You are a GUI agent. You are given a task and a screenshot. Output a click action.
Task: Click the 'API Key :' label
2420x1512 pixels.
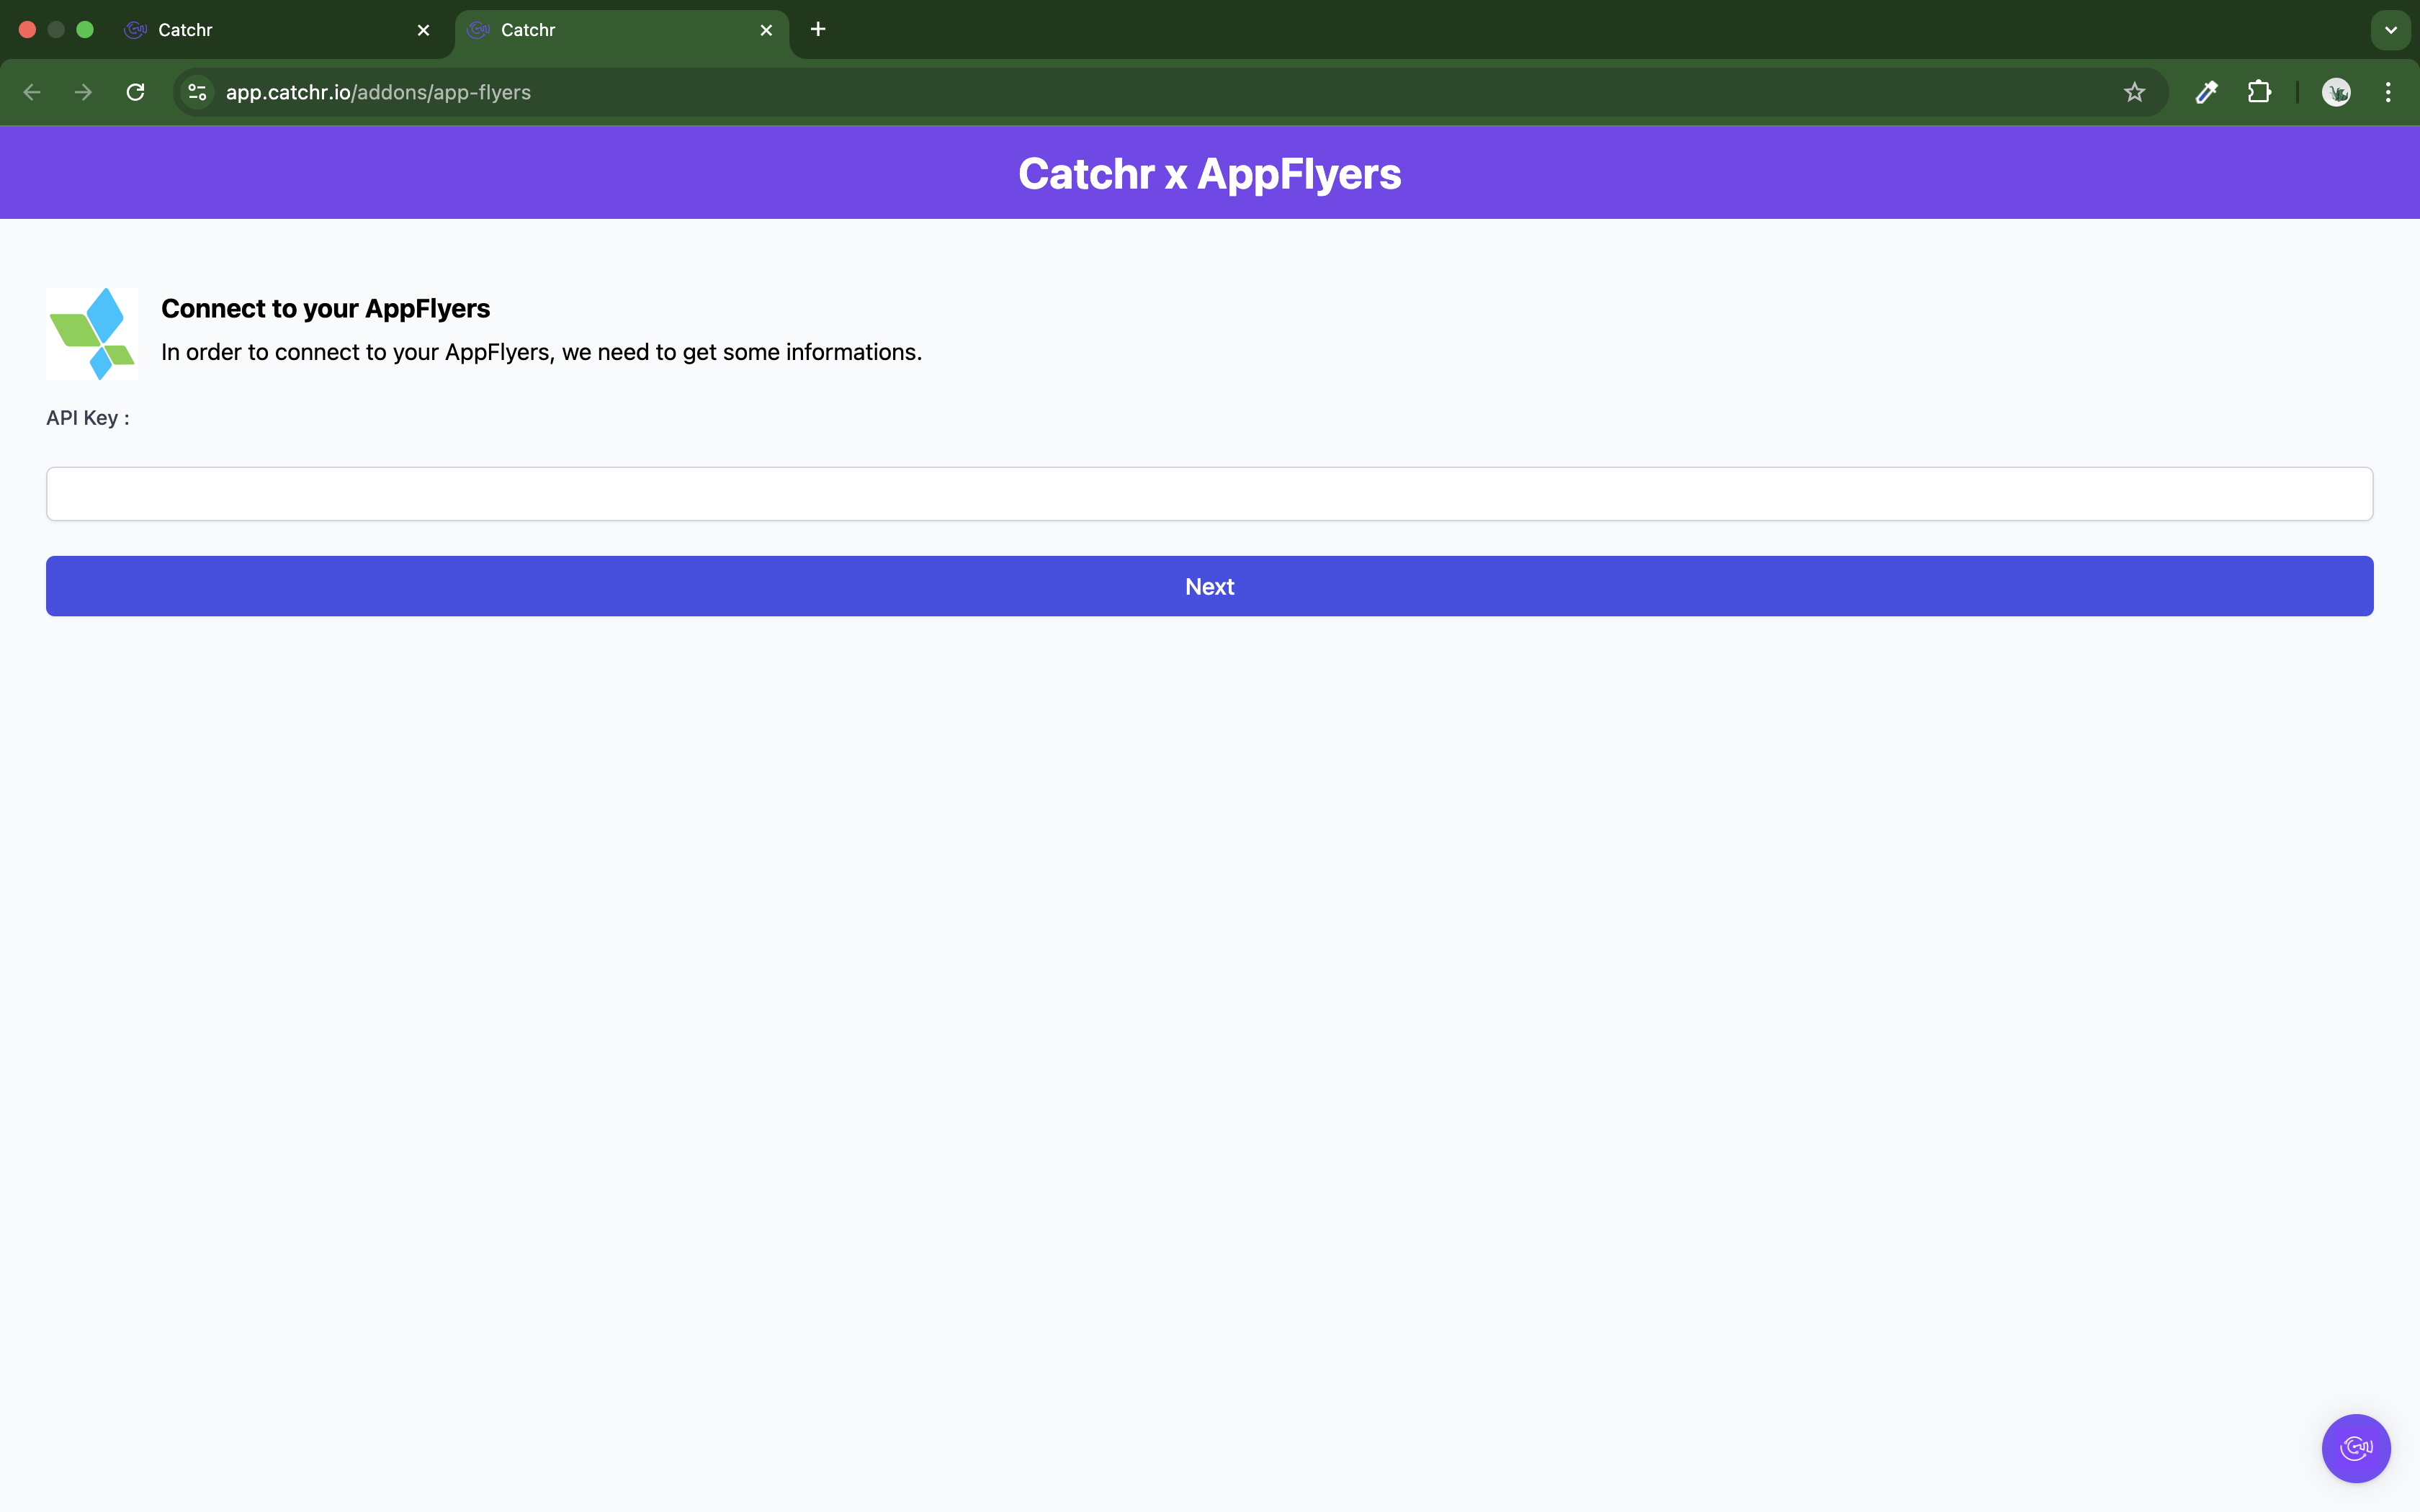click(x=88, y=418)
